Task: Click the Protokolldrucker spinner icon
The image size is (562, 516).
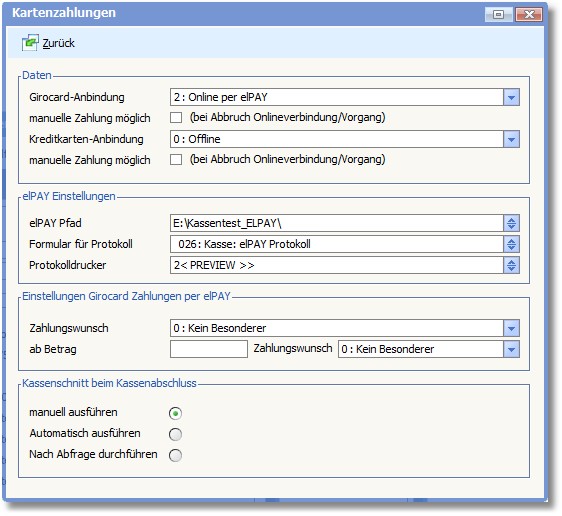Action: tap(511, 266)
